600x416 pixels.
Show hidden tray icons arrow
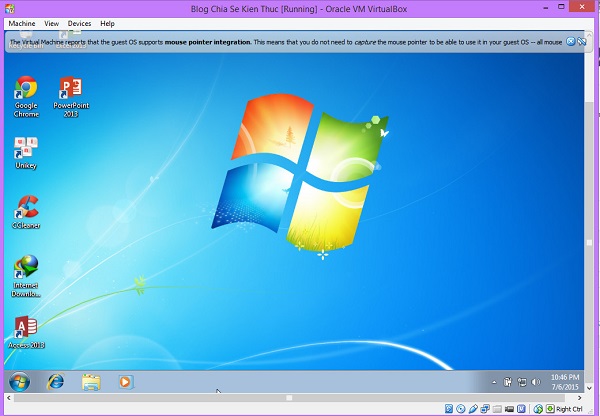click(x=494, y=382)
